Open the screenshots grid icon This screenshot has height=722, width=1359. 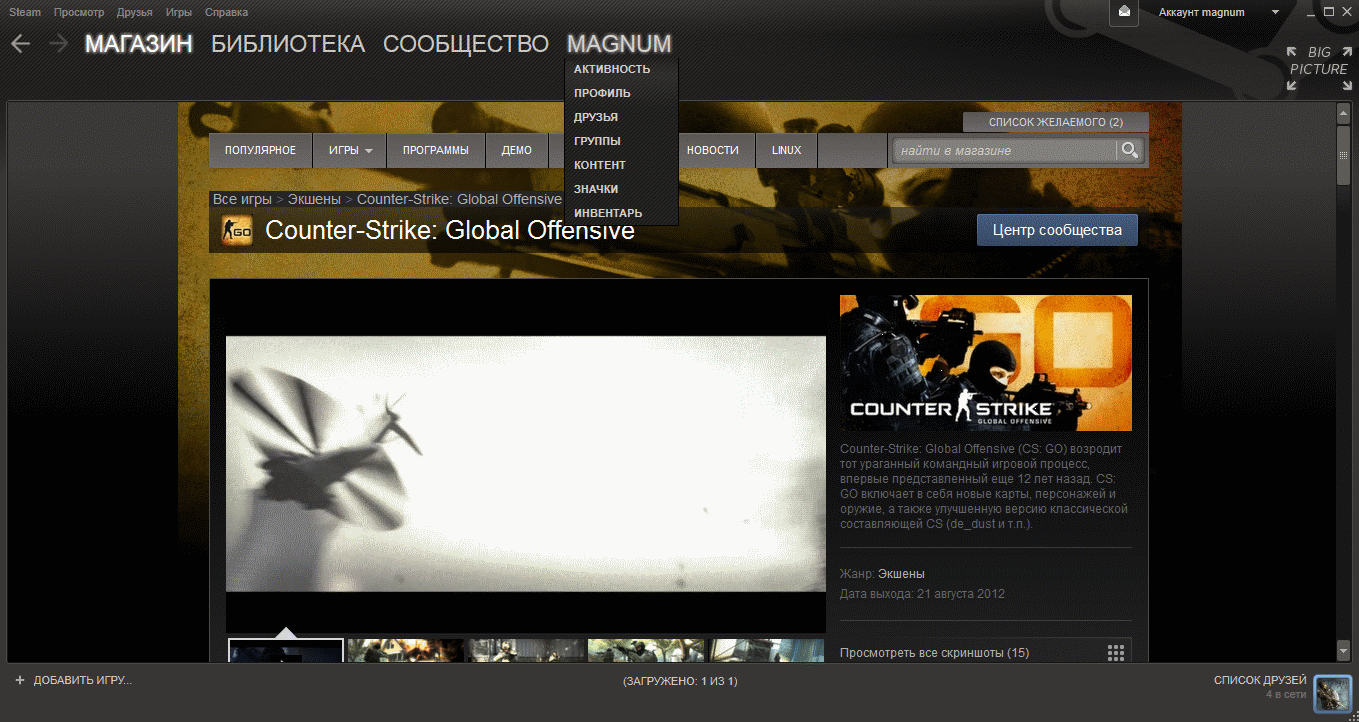tap(1116, 653)
